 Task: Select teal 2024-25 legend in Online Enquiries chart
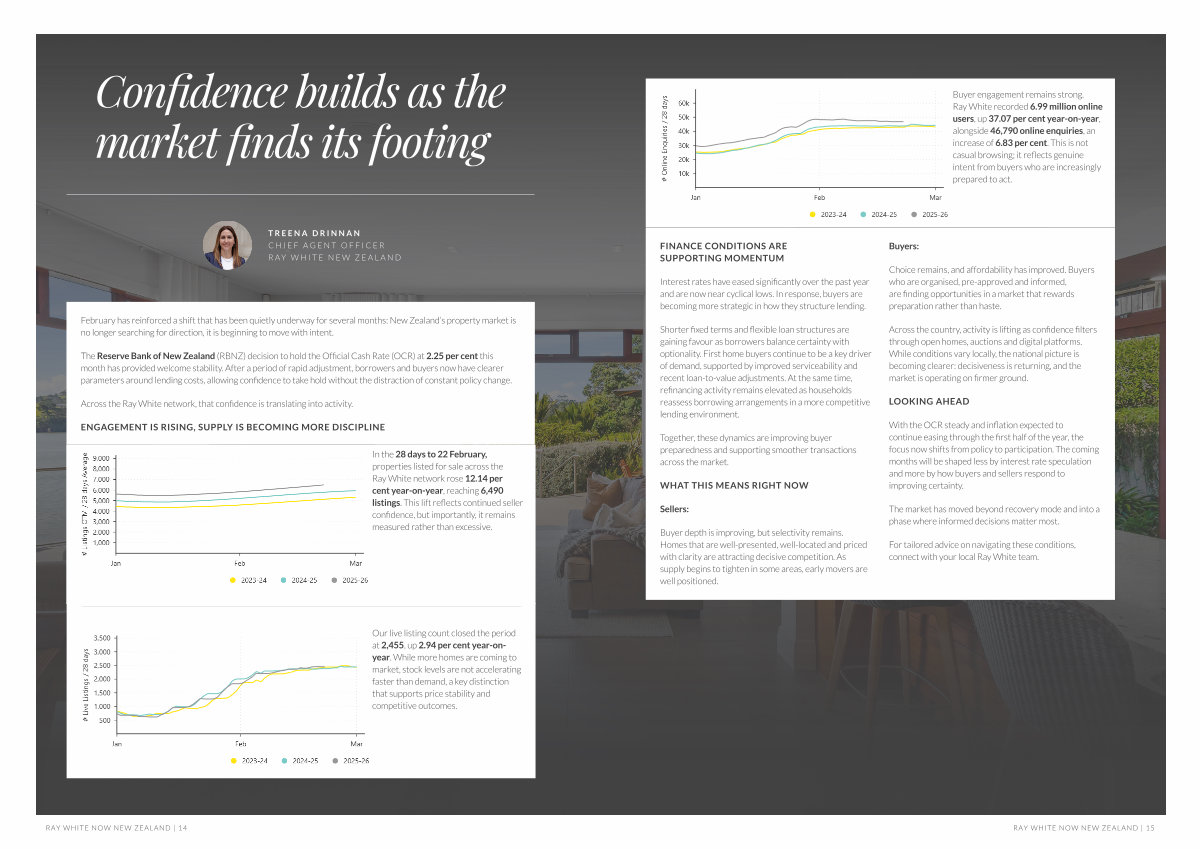click(863, 215)
